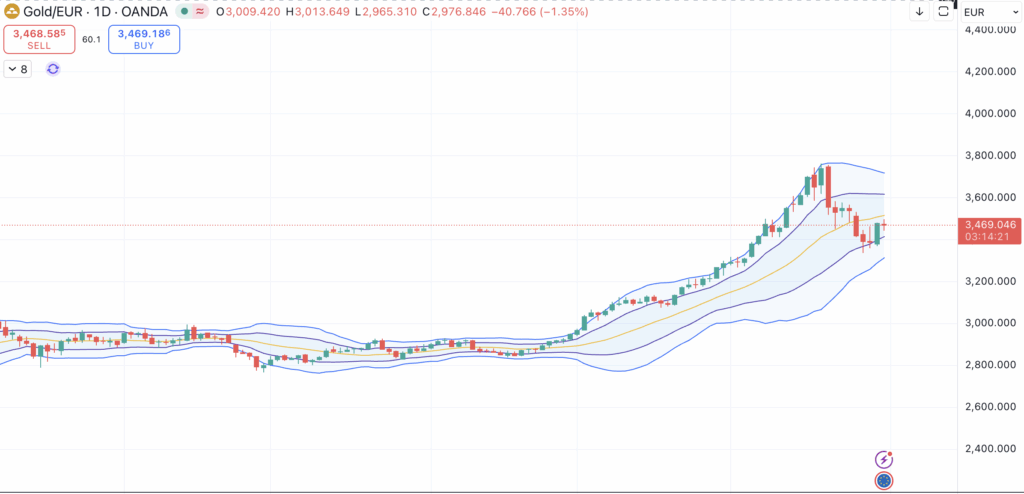Click the purple circular sync arrows icon
The image size is (1024, 494).
53,69
